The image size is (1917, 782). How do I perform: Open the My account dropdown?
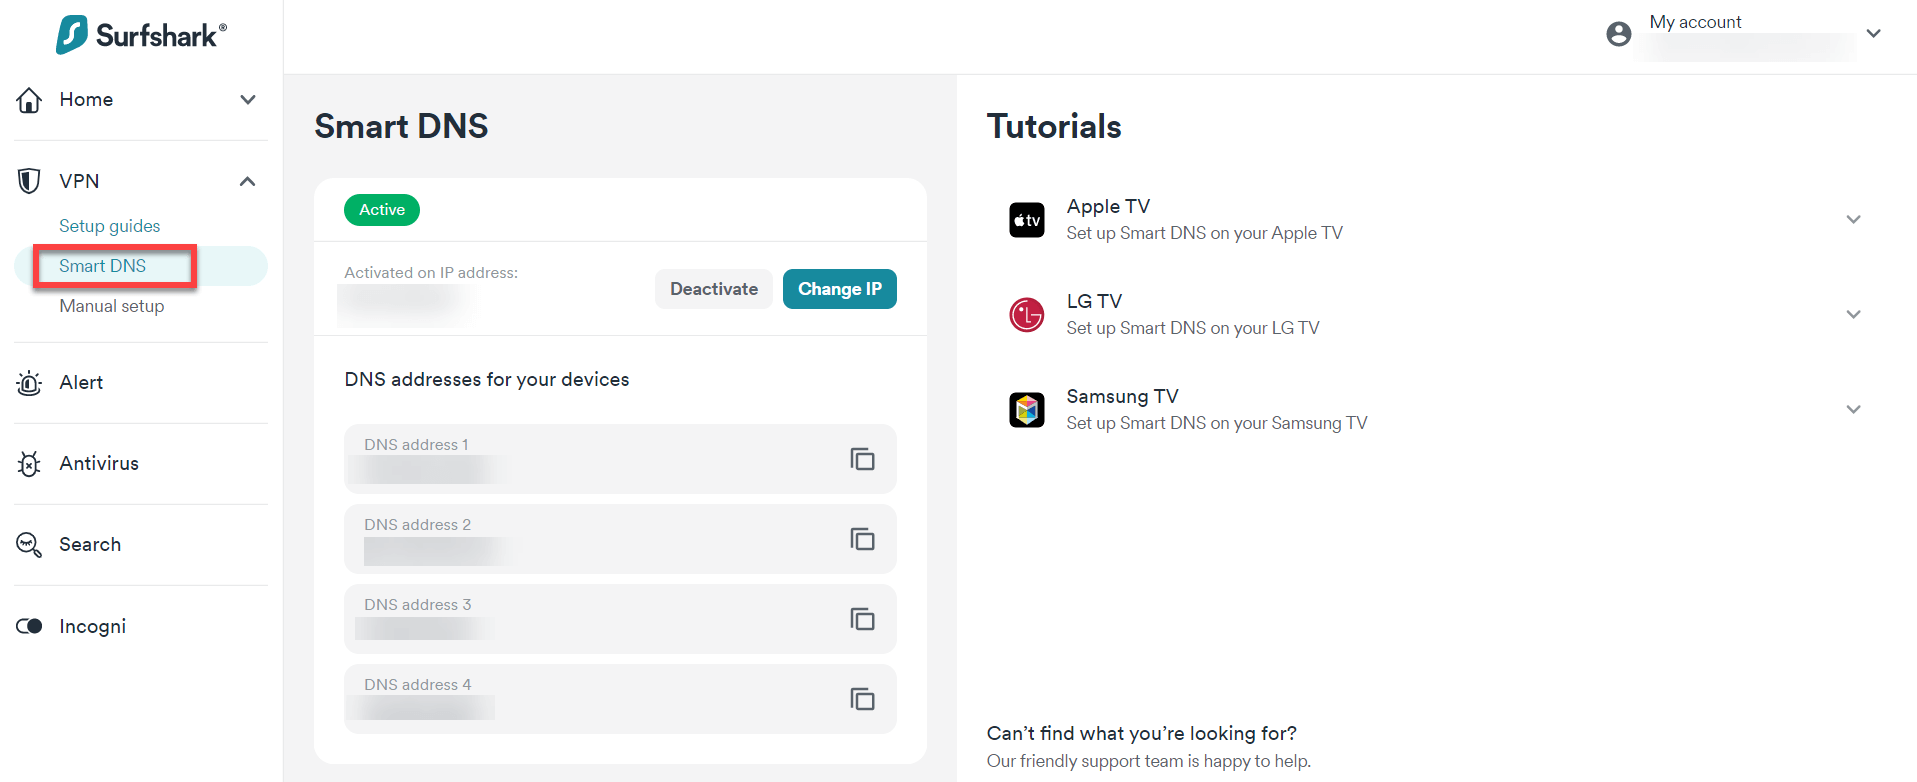click(1874, 33)
